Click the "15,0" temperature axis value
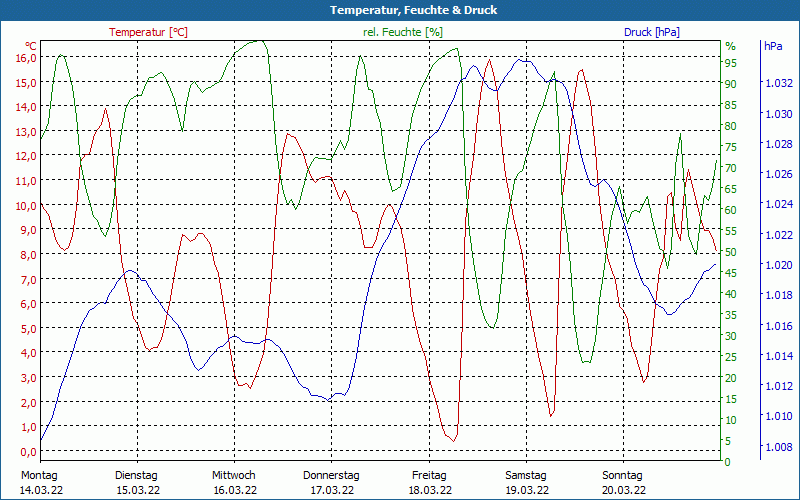The width and height of the screenshot is (800, 500). point(26,83)
